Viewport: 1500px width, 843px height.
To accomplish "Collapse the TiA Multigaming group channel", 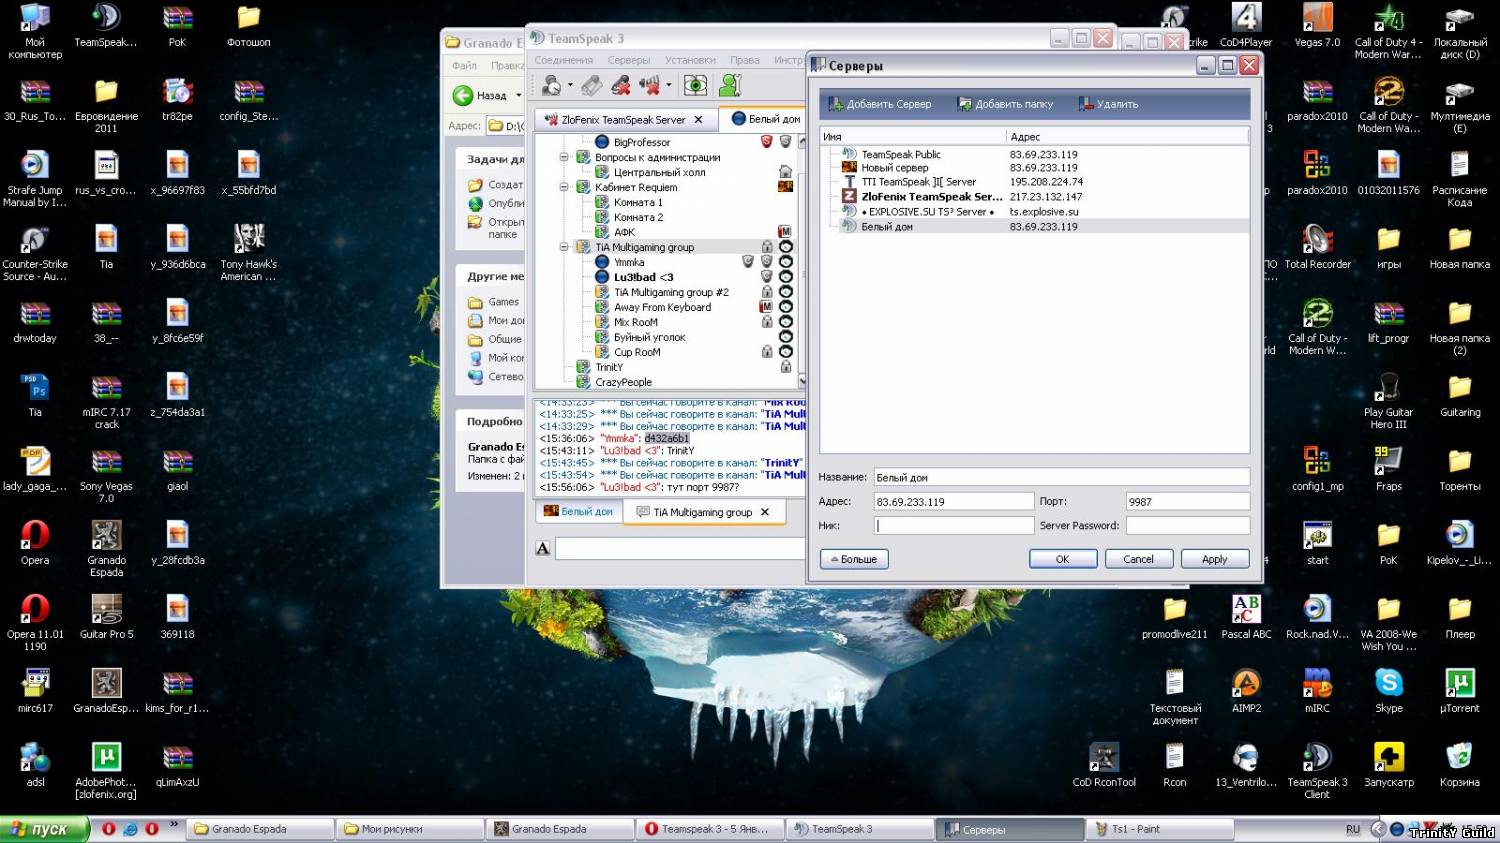I will point(564,247).
